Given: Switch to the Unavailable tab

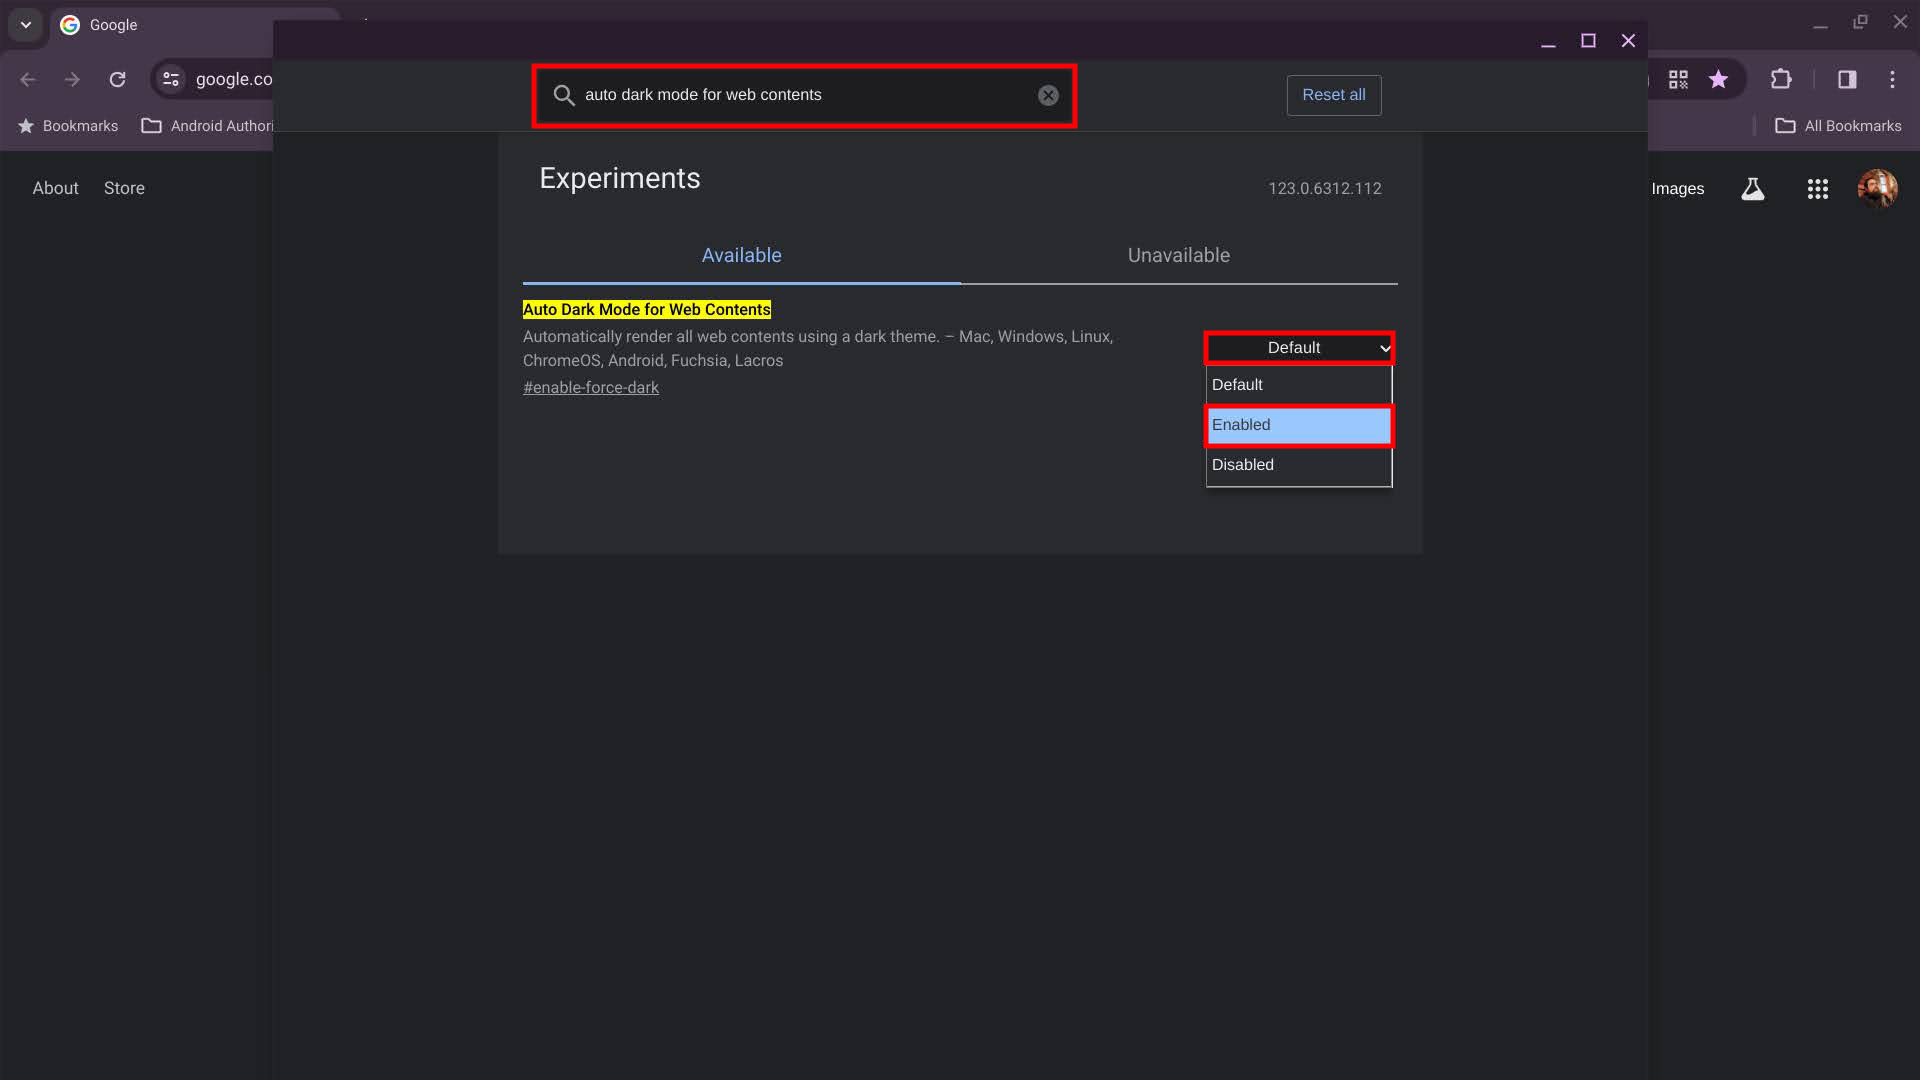Looking at the screenshot, I should pos(1178,256).
